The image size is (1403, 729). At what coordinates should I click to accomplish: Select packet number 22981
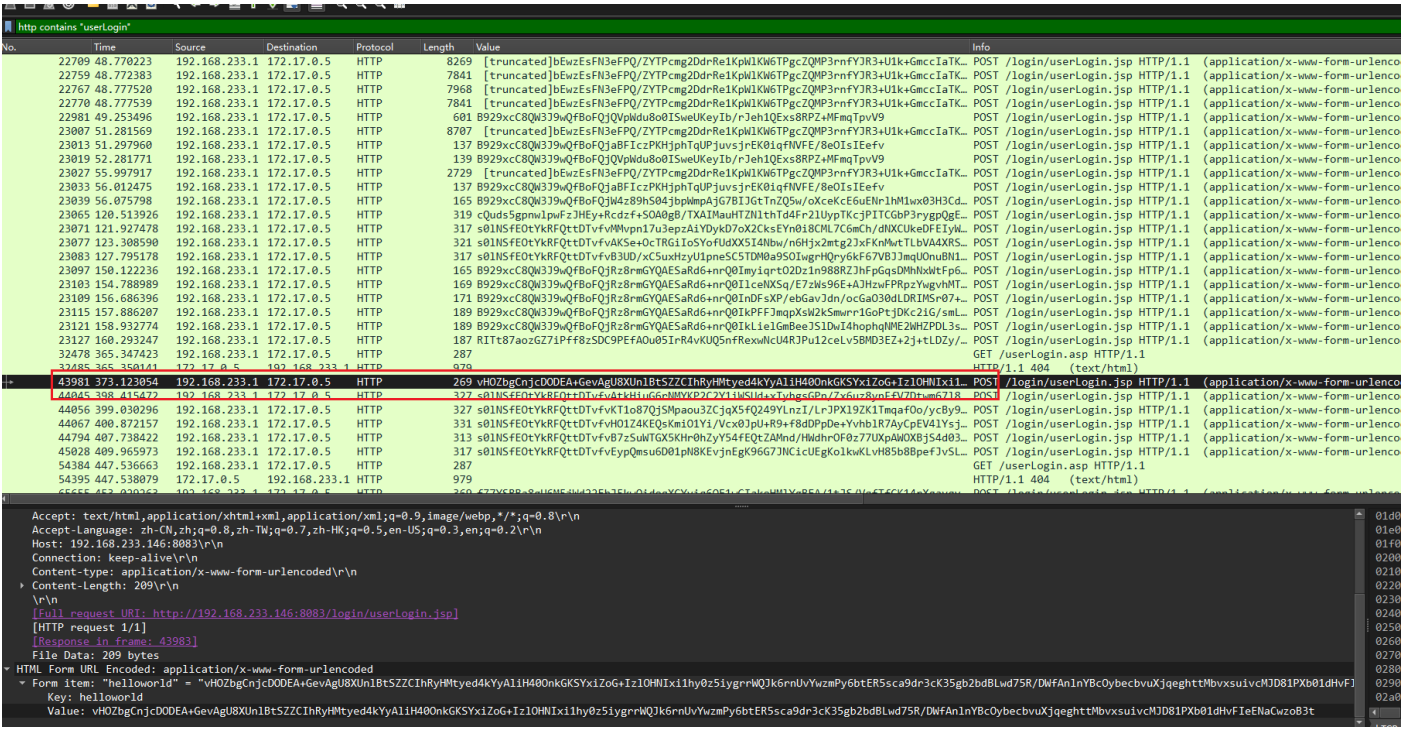(x=700, y=117)
